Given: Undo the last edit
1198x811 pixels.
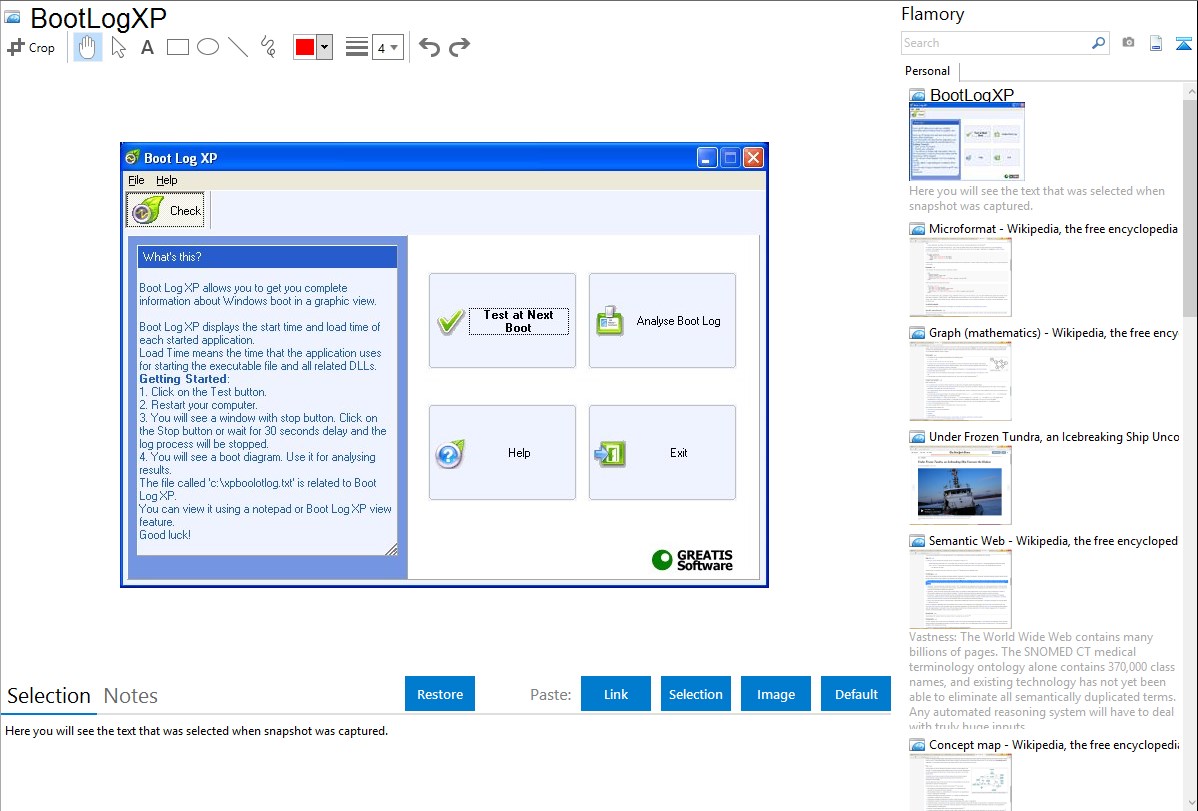Looking at the screenshot, I should pos(429,47).
